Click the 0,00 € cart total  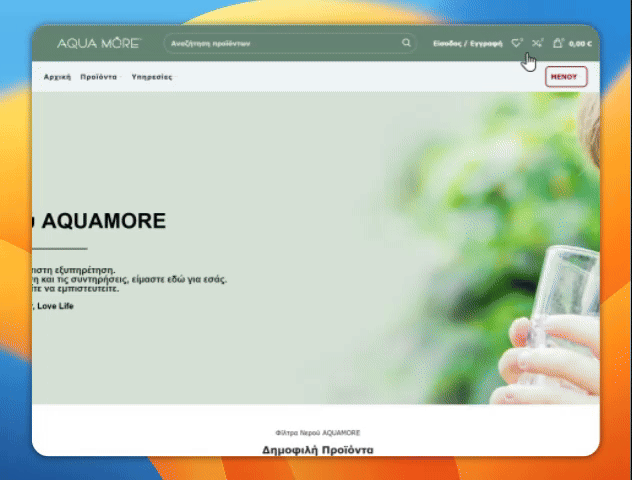(580, 44)
